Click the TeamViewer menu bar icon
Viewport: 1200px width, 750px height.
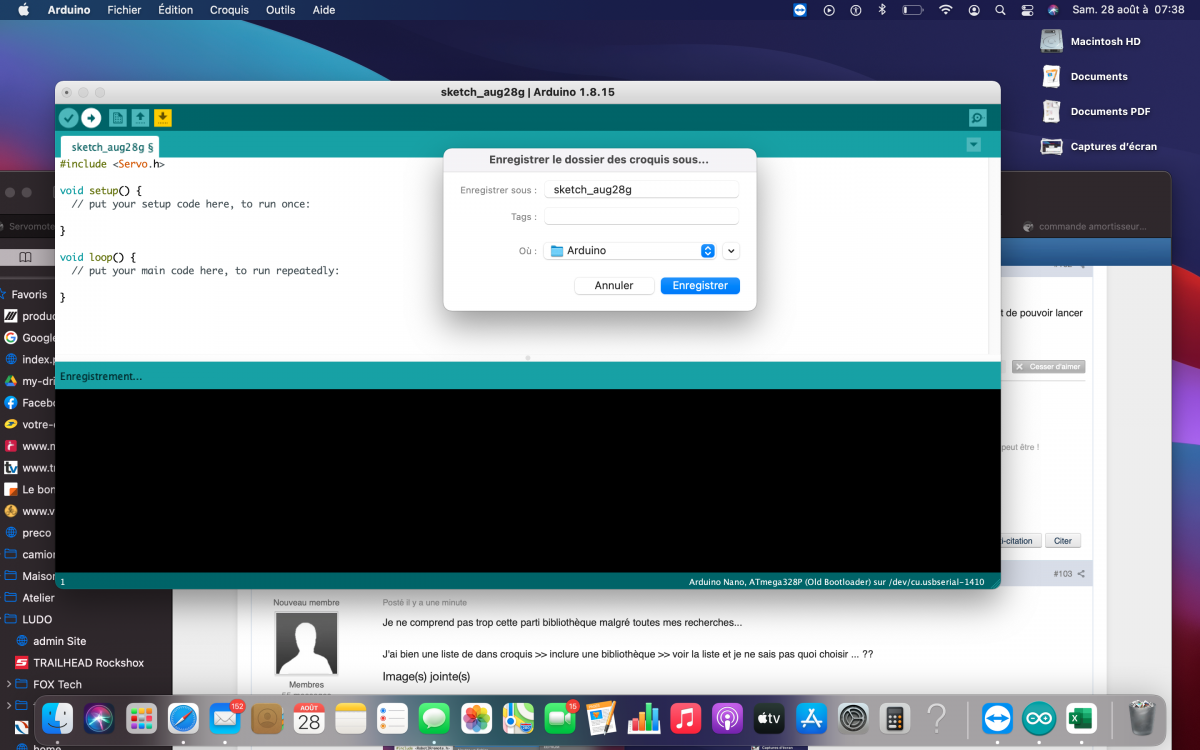click(x=800, y=10)
